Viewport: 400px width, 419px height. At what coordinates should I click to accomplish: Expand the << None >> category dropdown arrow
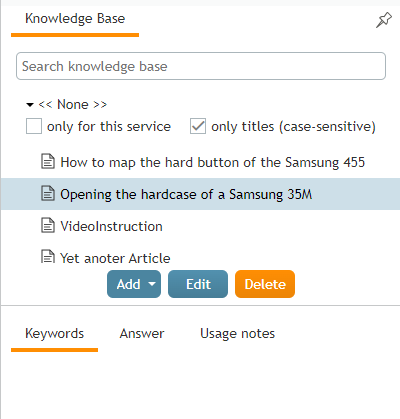pyautogui.click(x=30, y=105)
